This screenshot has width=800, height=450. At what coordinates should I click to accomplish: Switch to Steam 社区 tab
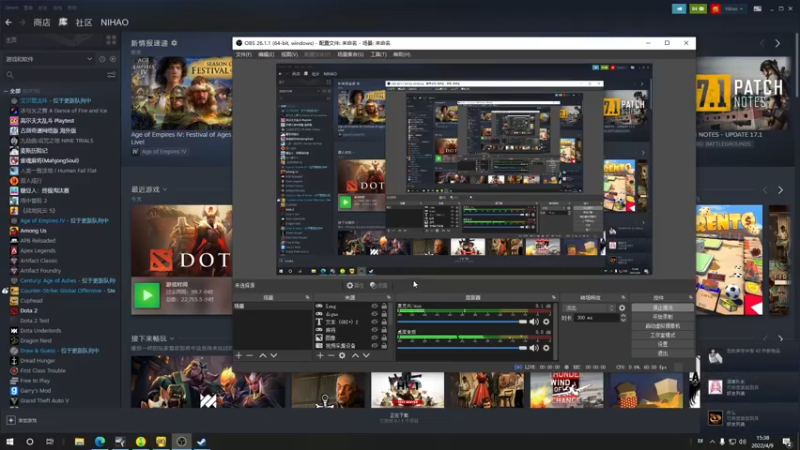tap(84, 22)
